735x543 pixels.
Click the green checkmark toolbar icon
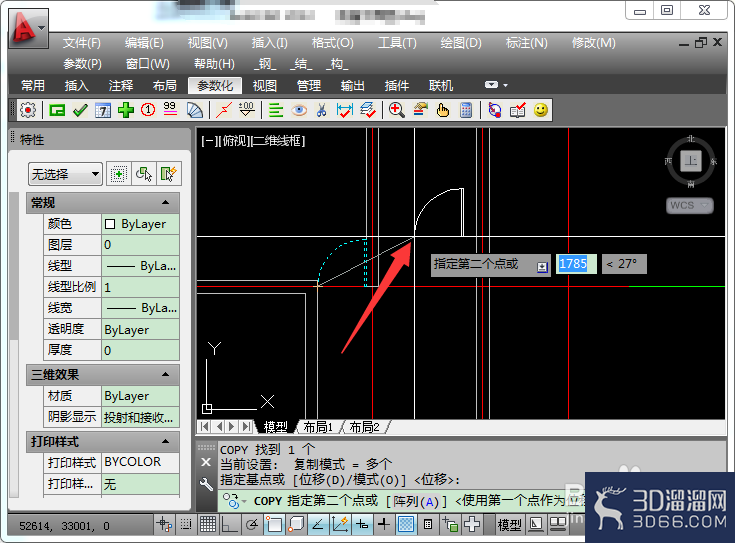(81, 111)
